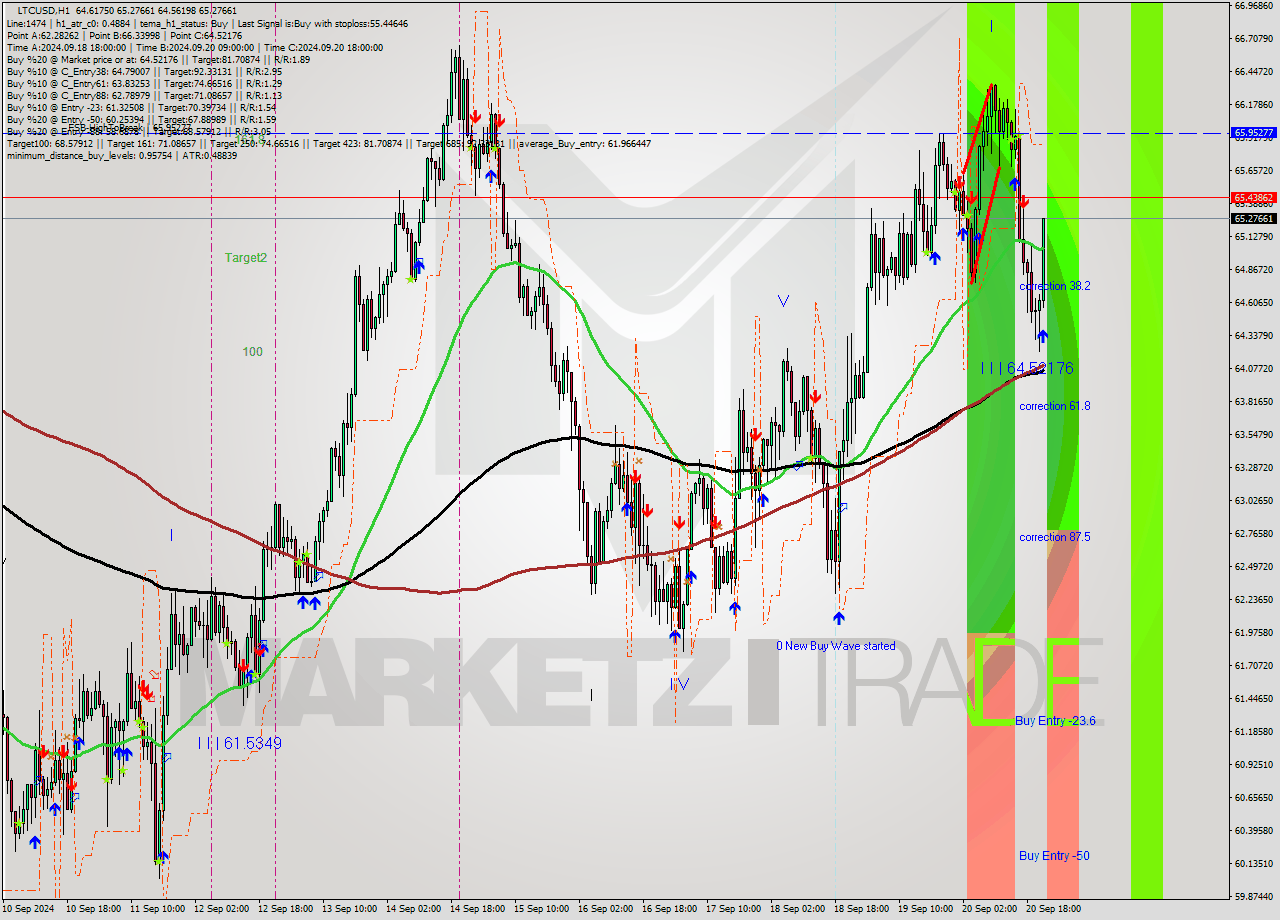
Task: Click the 'Last Signal is:Buy with stoploss' text
Action: [x=324, y=23]
